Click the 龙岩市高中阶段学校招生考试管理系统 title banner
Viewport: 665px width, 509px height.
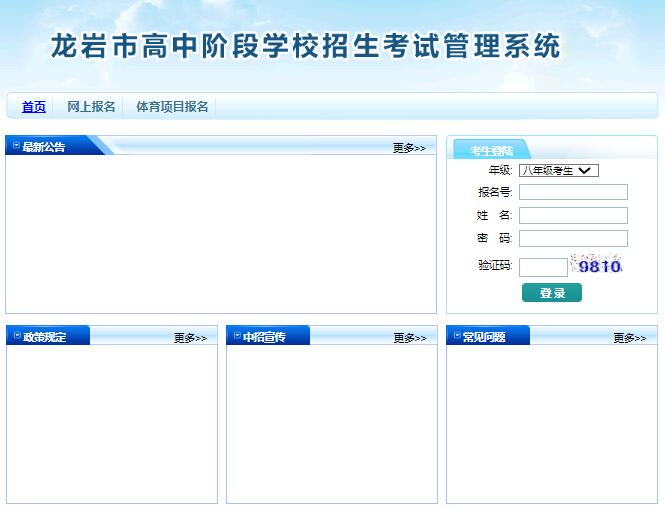point(305,46)
